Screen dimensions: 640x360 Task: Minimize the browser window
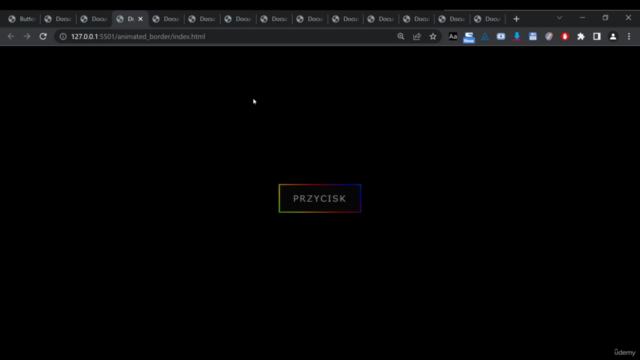click(x=582, y=18)
